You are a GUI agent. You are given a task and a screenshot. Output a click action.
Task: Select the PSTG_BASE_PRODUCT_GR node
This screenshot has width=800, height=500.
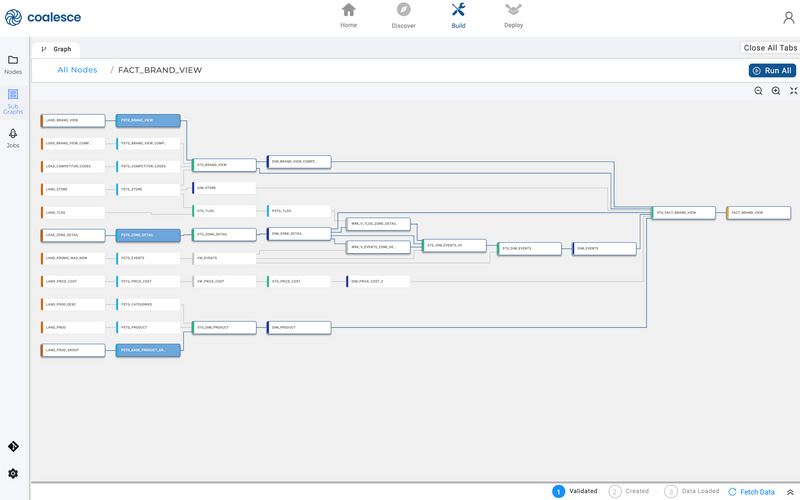click(x=148, y=351)
